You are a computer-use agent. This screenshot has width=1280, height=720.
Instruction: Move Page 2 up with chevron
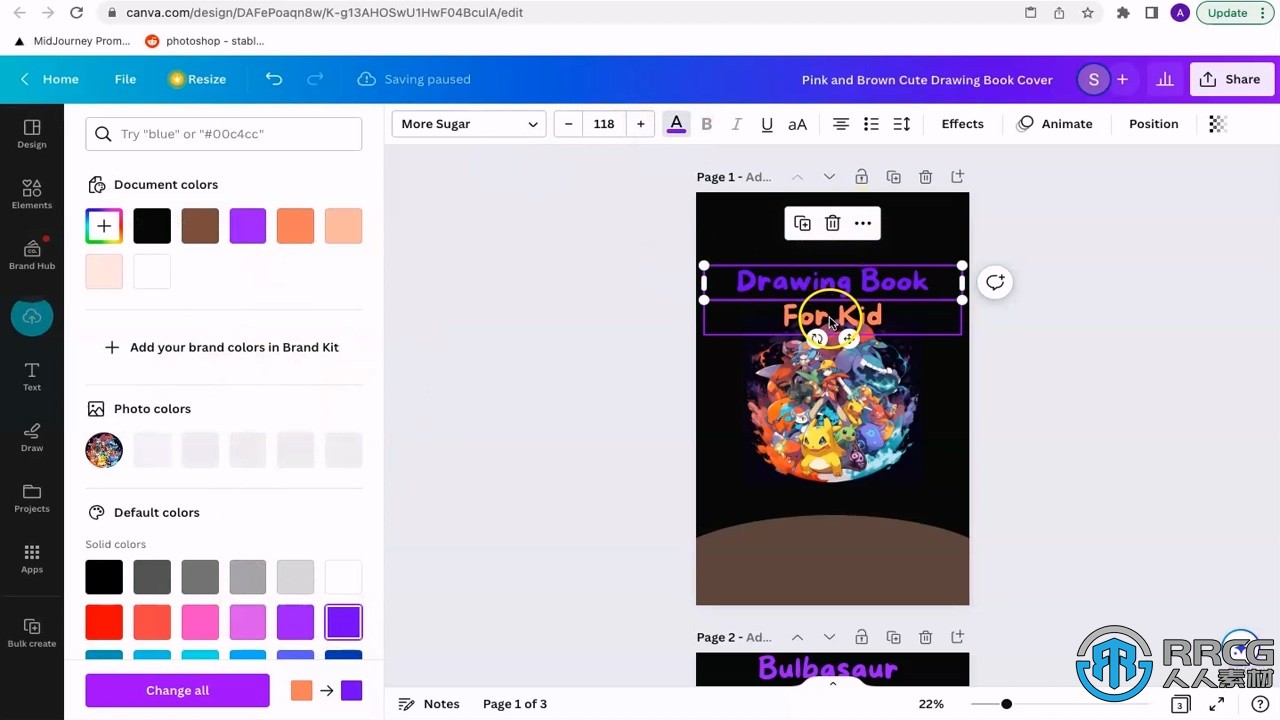point(797,637)
